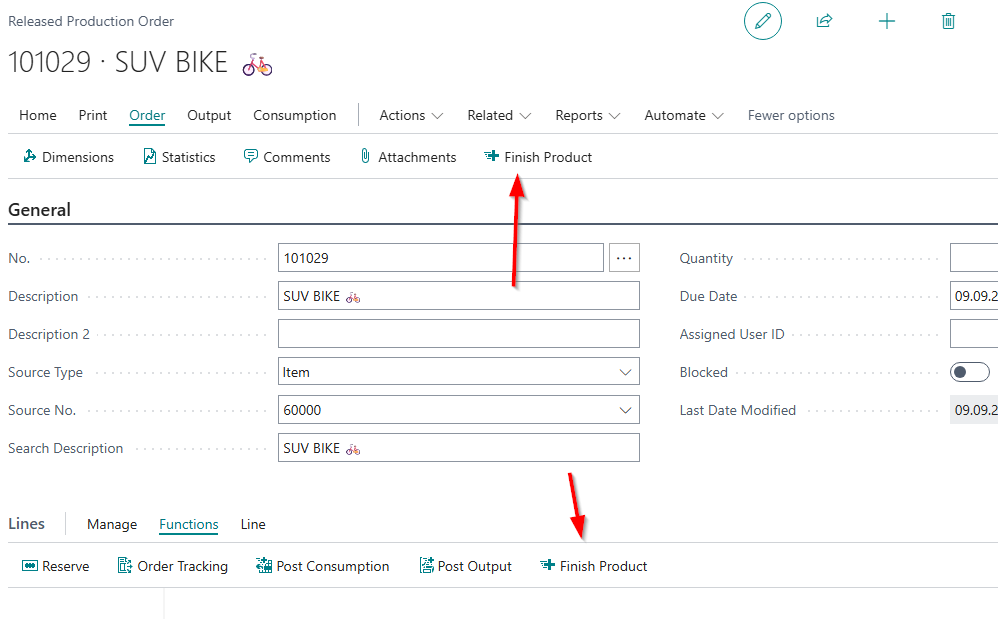Image resolution: width=998 pixels, height=619 pixels.
Task: Click the share icon in header
Action: coord(824,21)
